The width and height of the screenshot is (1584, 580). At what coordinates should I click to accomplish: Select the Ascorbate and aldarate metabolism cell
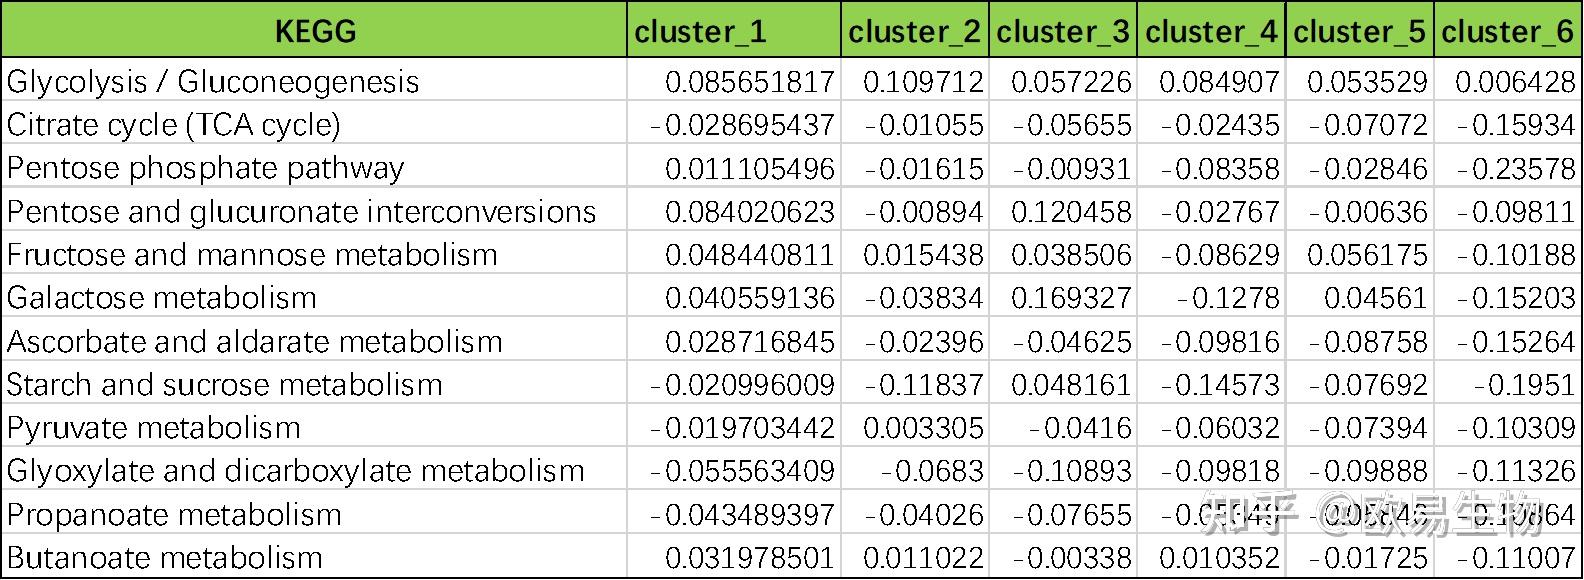point(255,341)
